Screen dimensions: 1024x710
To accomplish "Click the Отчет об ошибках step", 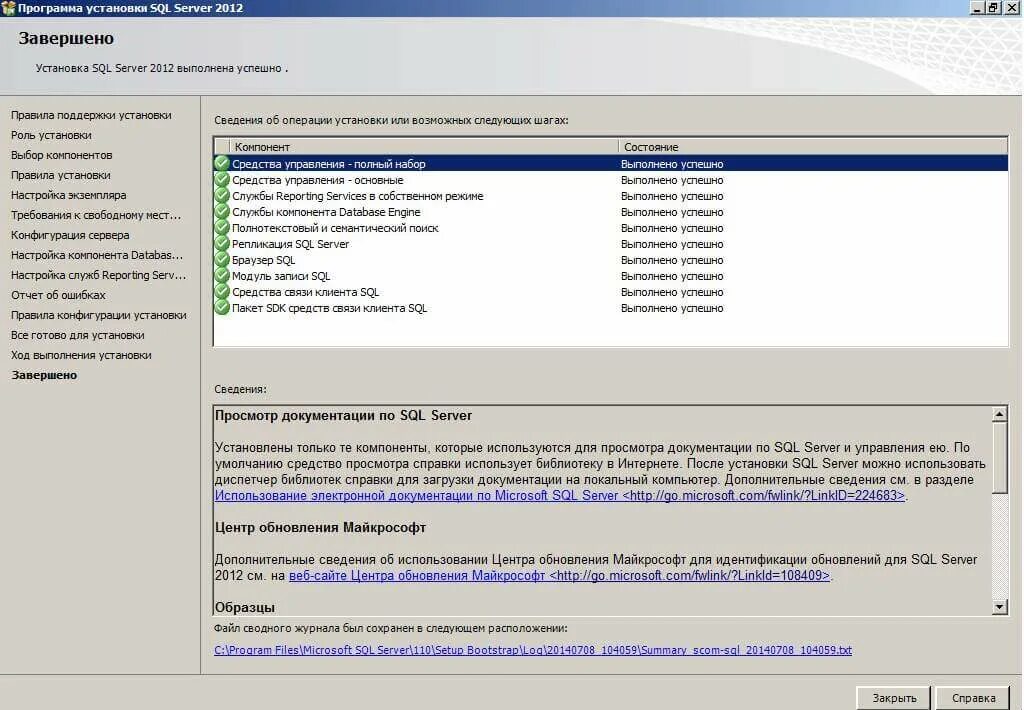I will click(x=58, y=295).
